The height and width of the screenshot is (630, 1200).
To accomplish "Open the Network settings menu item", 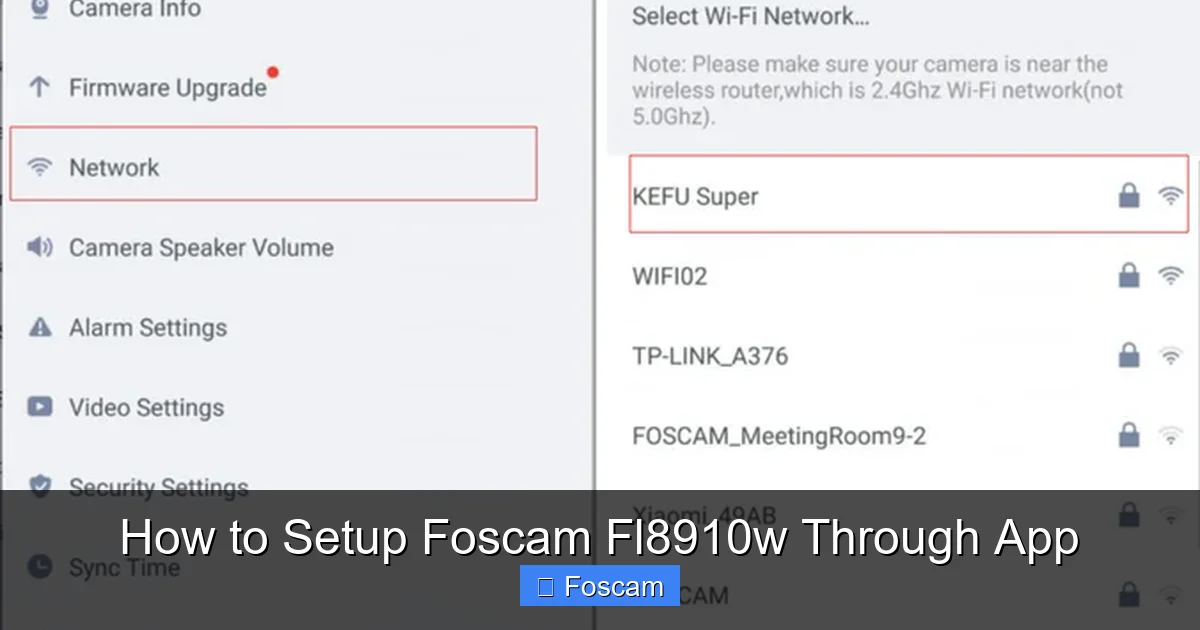I will click(x=113, y=167).
